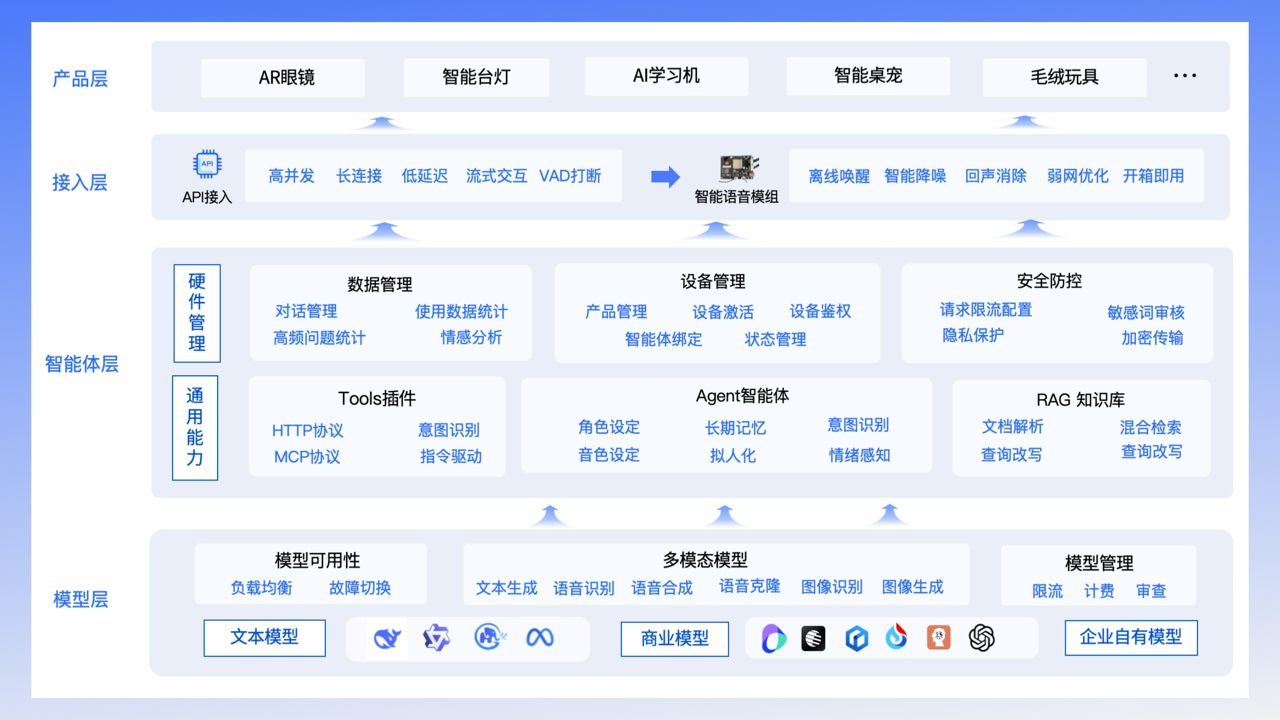Select the blue hexagon commercial model logo
Screen dimensions: 1280x720
tap(856, 638)
